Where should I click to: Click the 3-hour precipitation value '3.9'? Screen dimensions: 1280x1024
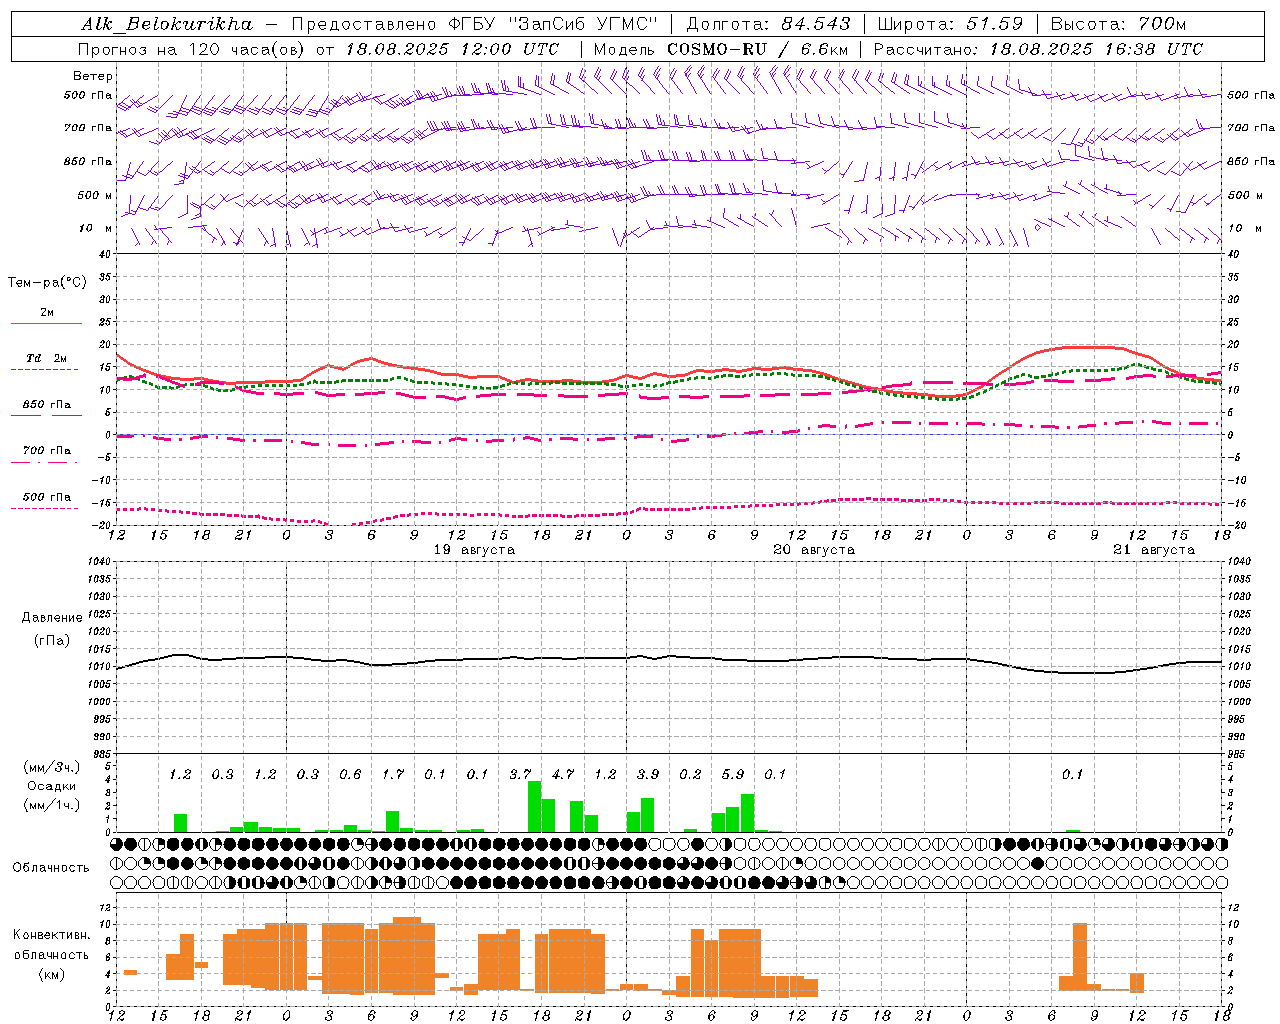[648, 774]
